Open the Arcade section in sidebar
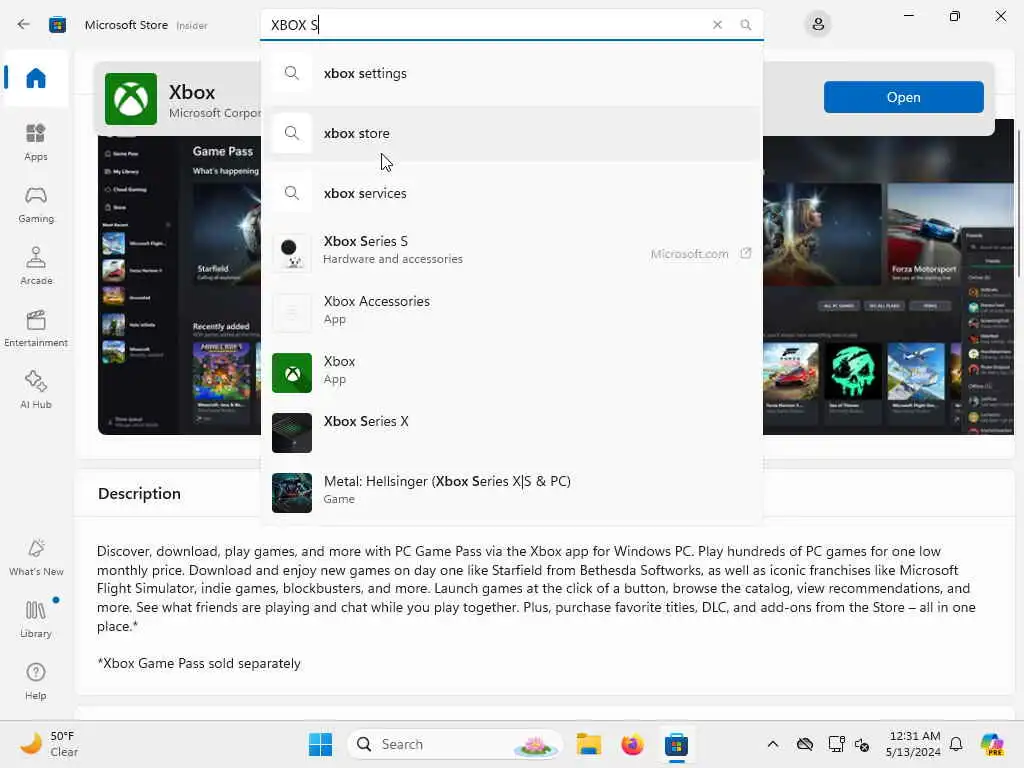 [36, 266]
